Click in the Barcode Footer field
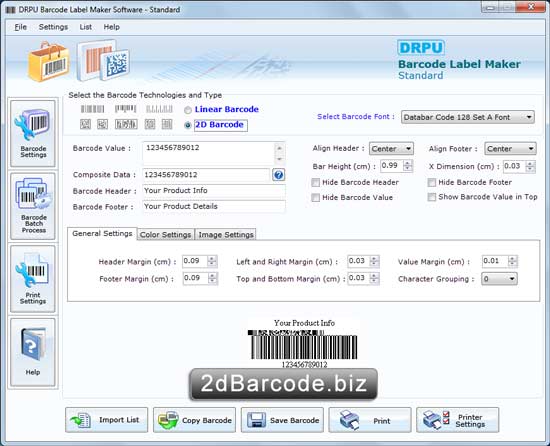 214,207
